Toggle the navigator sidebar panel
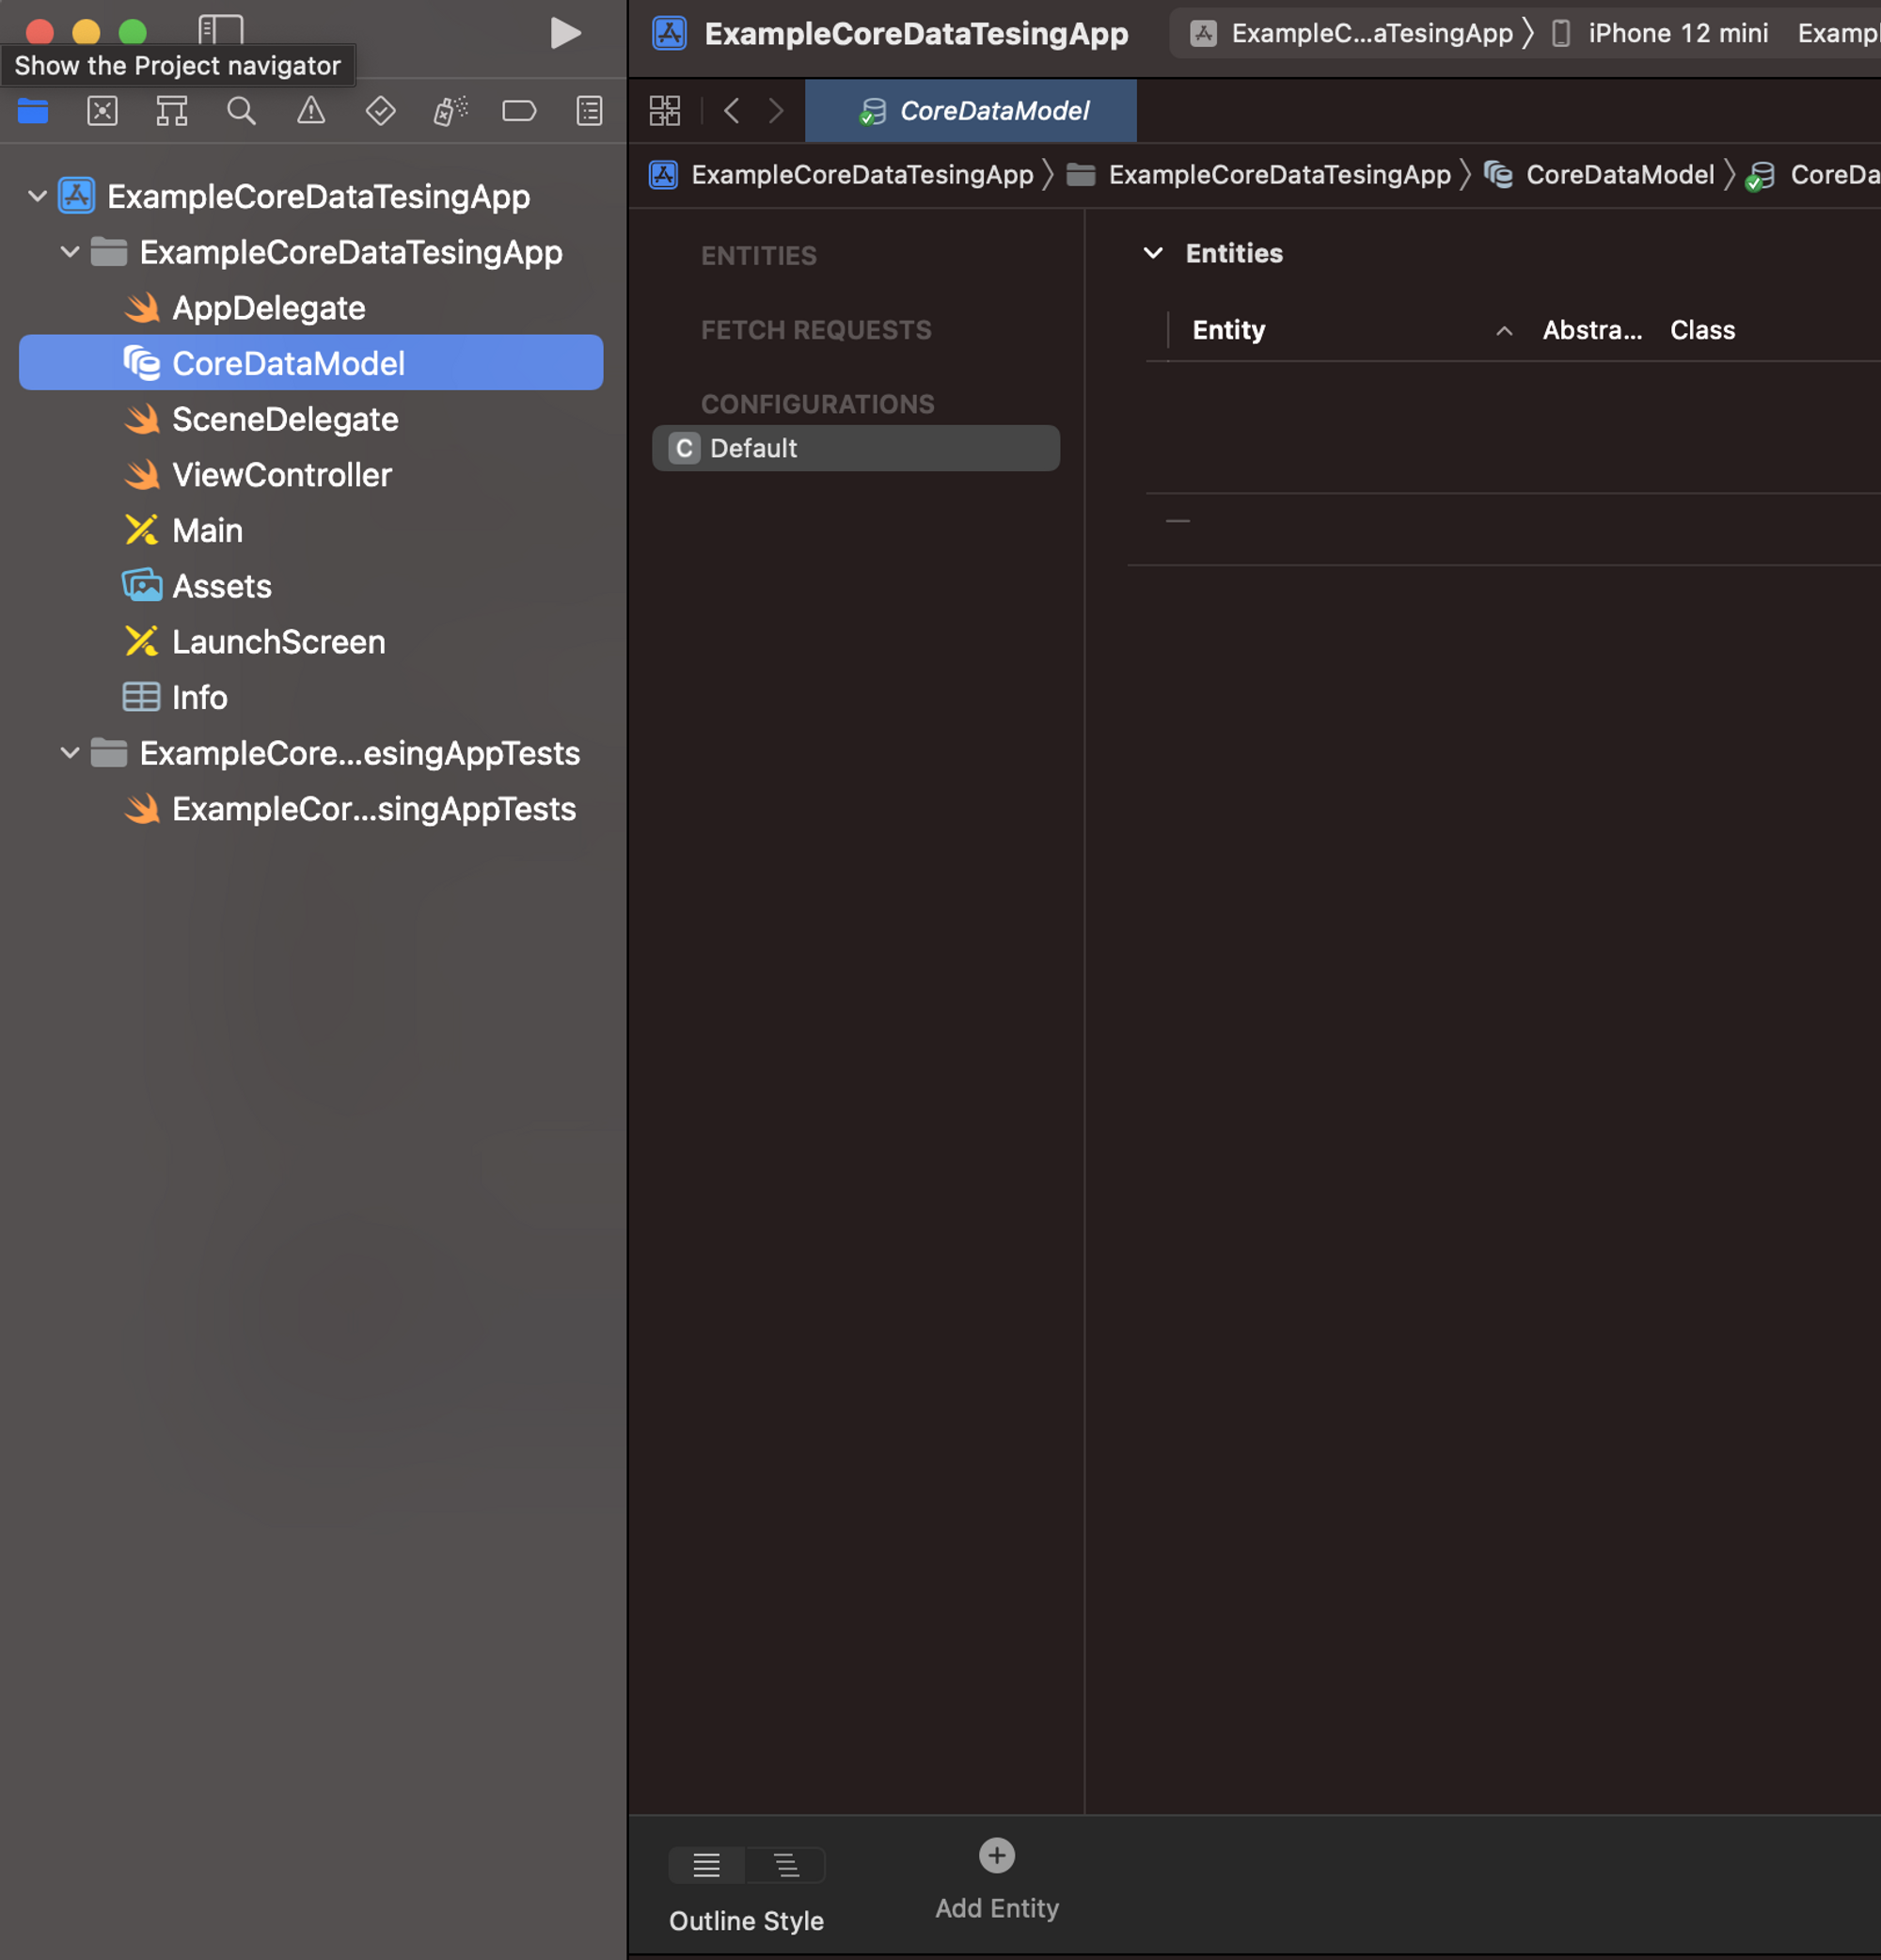 pos(221,29)
